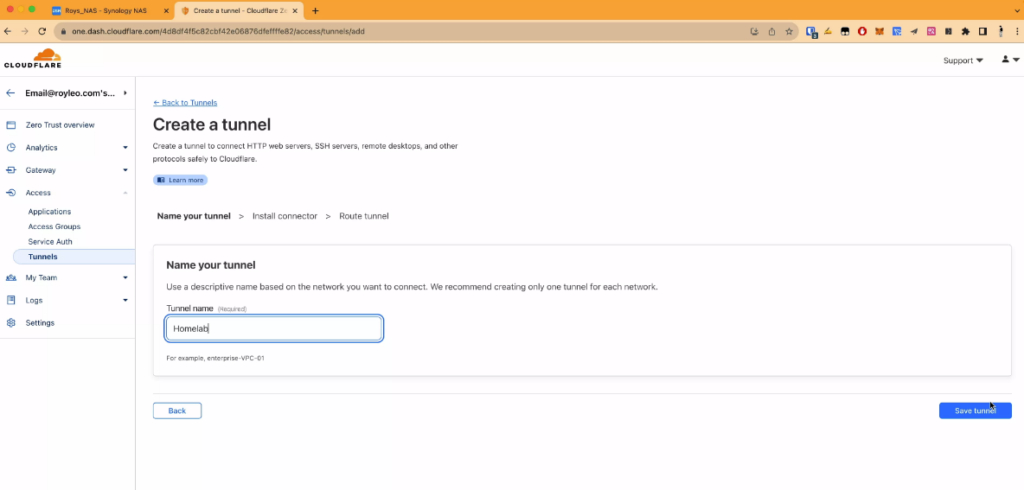Click the install app icon in address bar
Image resolution: width=1024 pixels, height=490 pixels.
[x=754, y=31]
